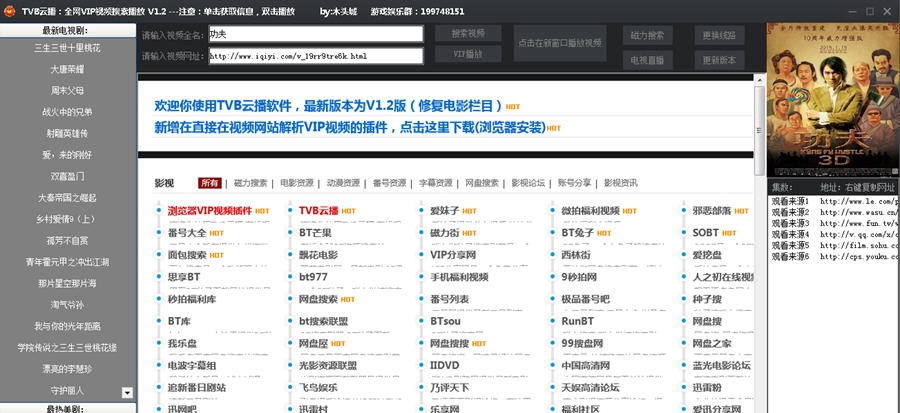This screenshot has width=900, height=413.
Task: Click the 功夫 3D movie poster
Action: (x=833, y=100)
